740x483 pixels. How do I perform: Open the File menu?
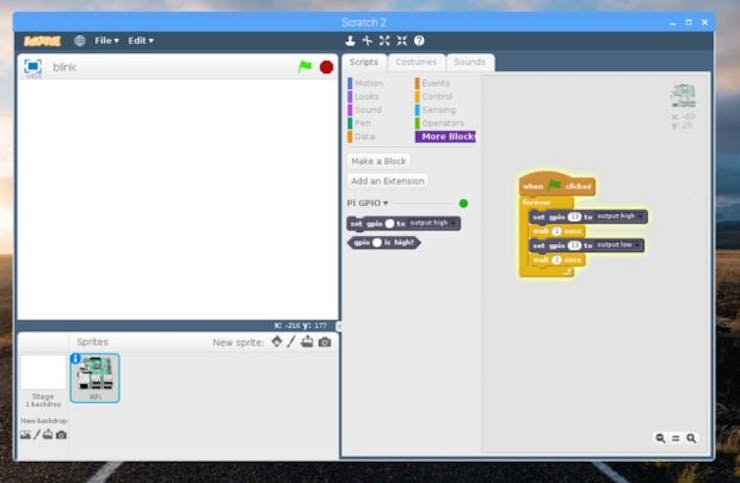(x=107, y=41)
